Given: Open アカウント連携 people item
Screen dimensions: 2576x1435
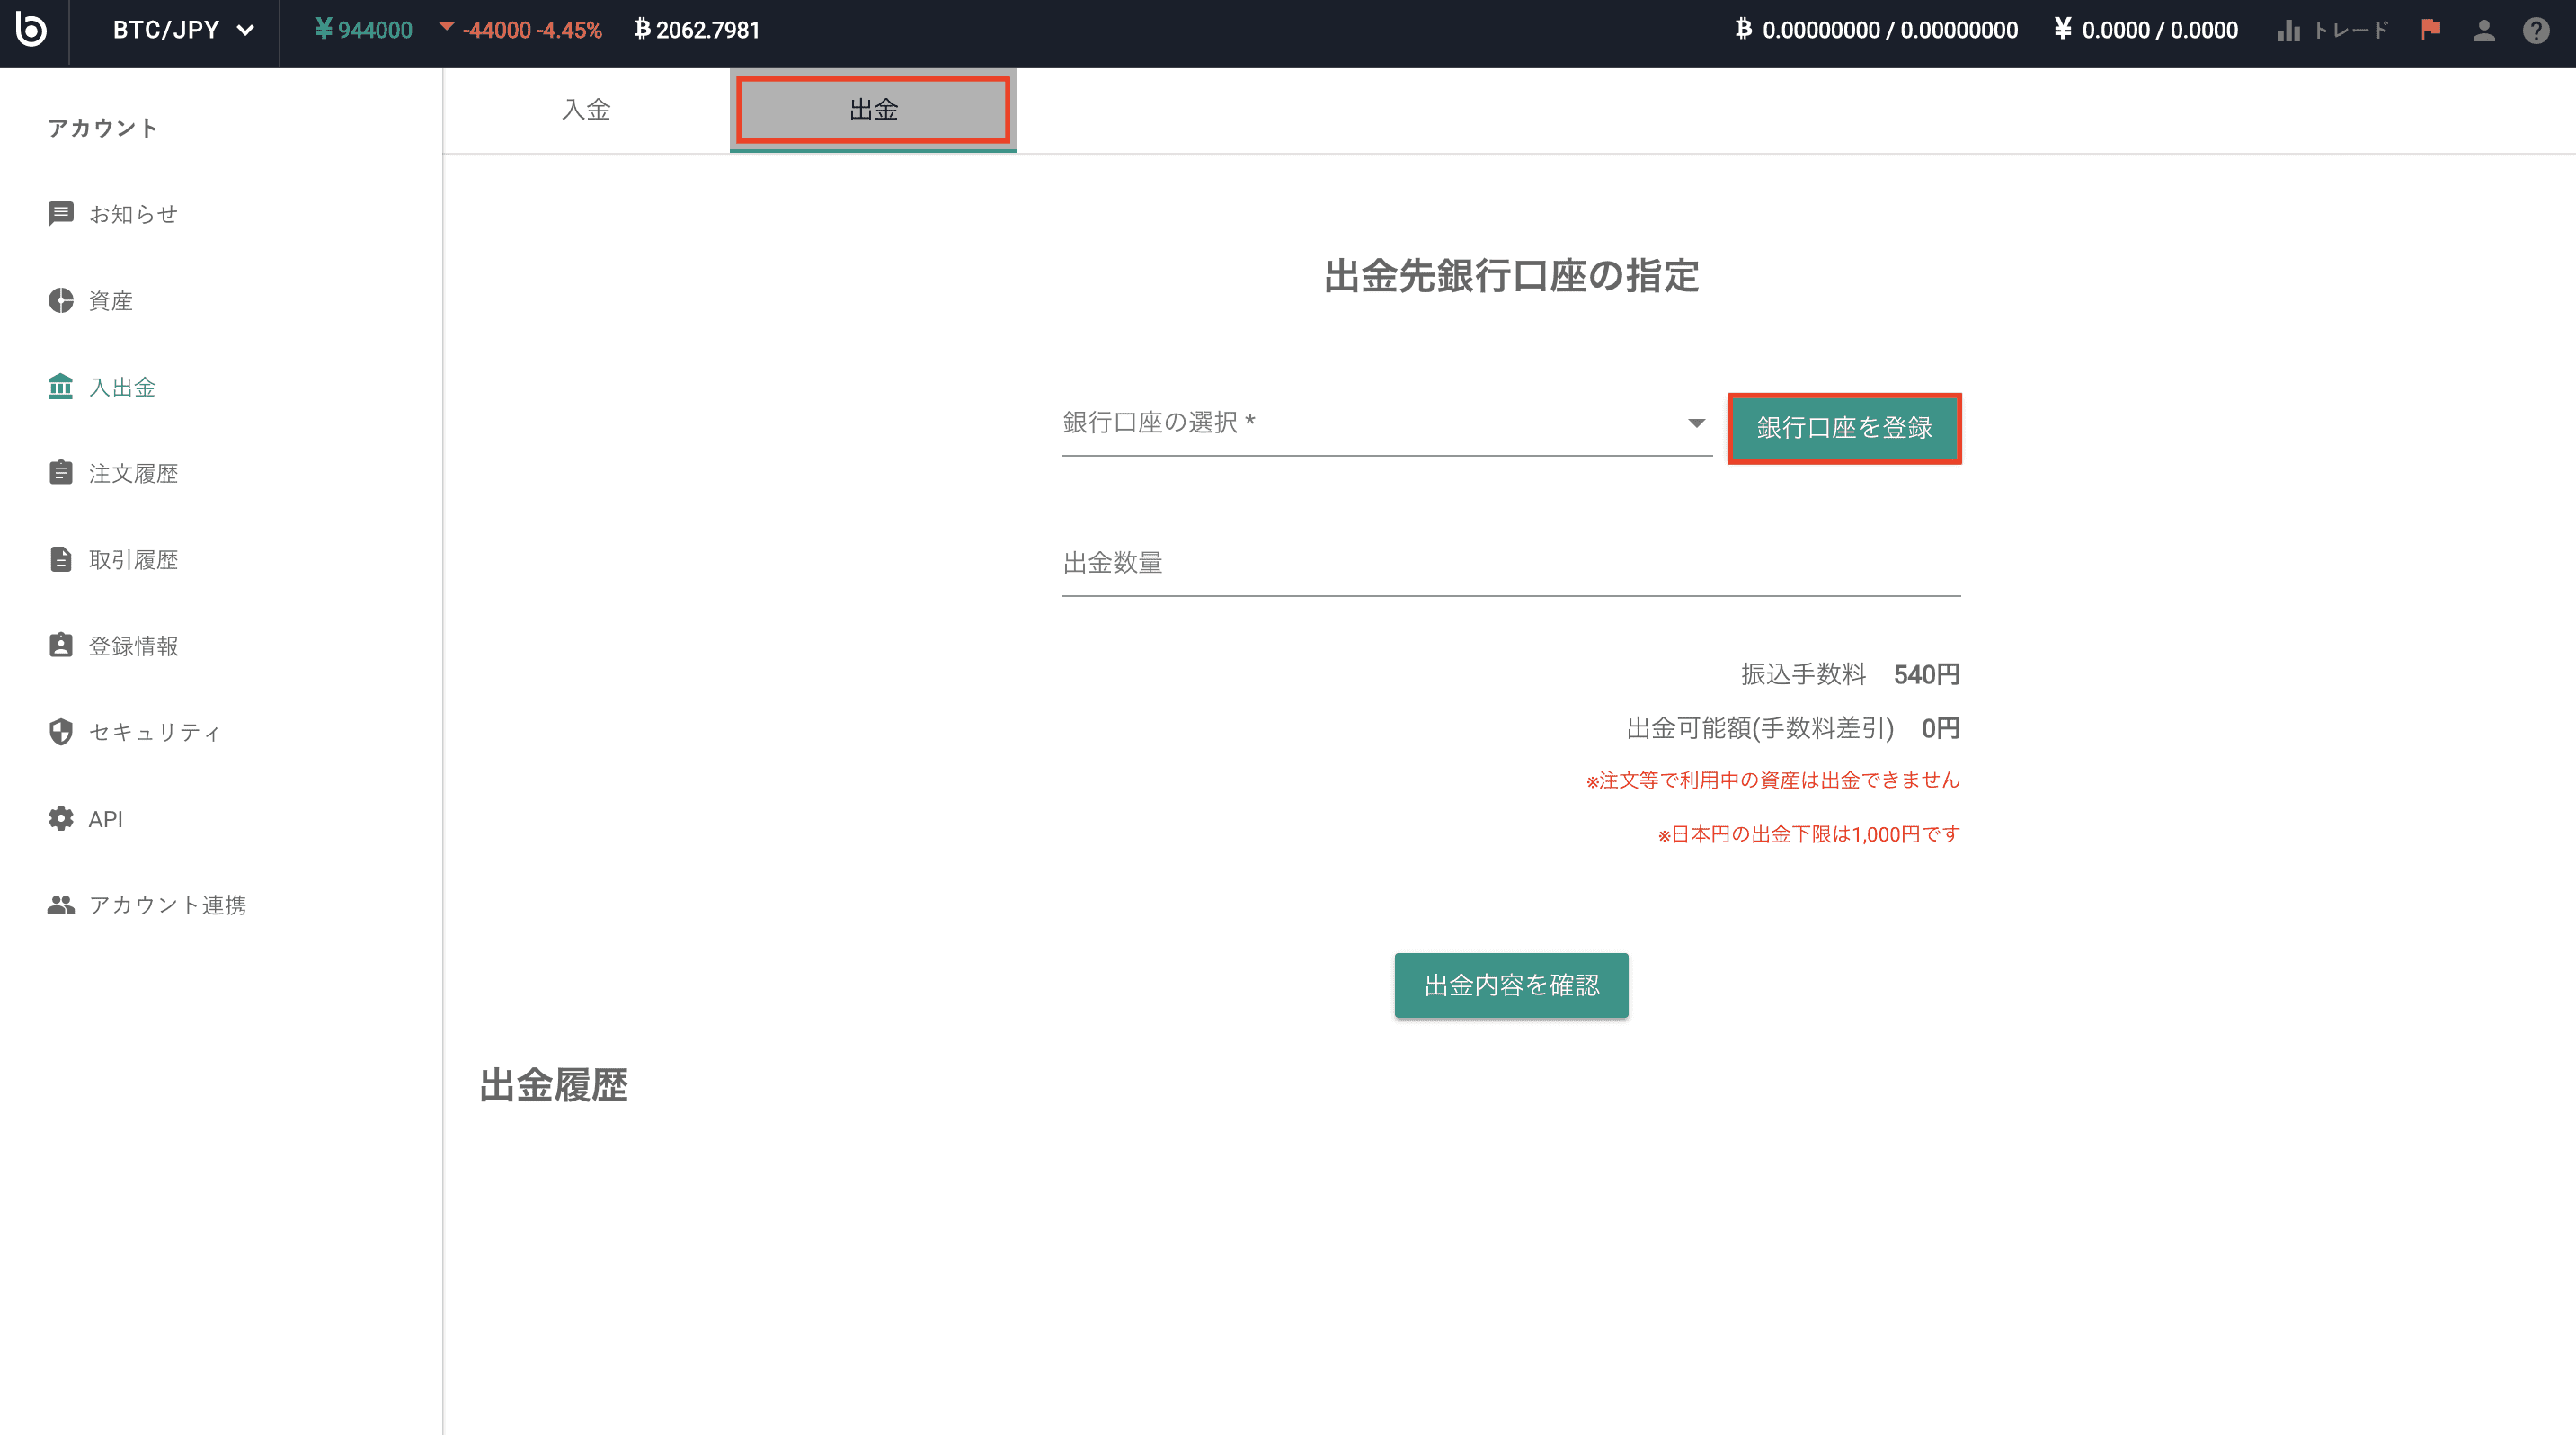Looking at the screenshot, I should [166, 905].
